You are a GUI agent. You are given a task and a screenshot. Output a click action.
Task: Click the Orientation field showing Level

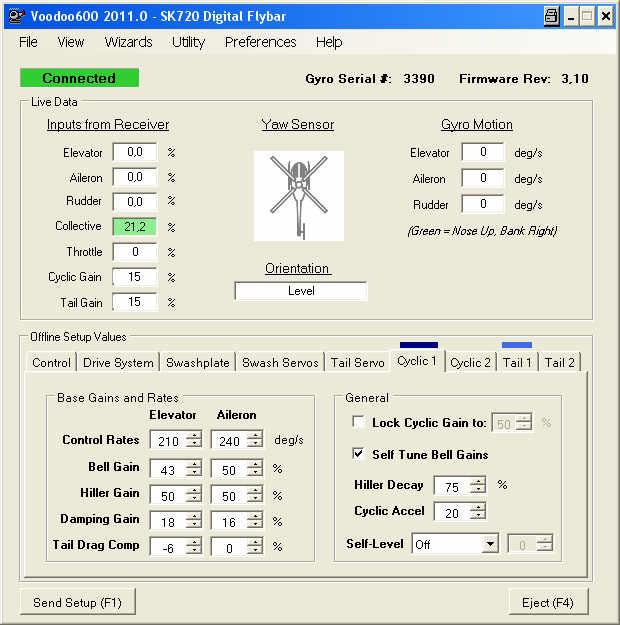click(301, 291)
